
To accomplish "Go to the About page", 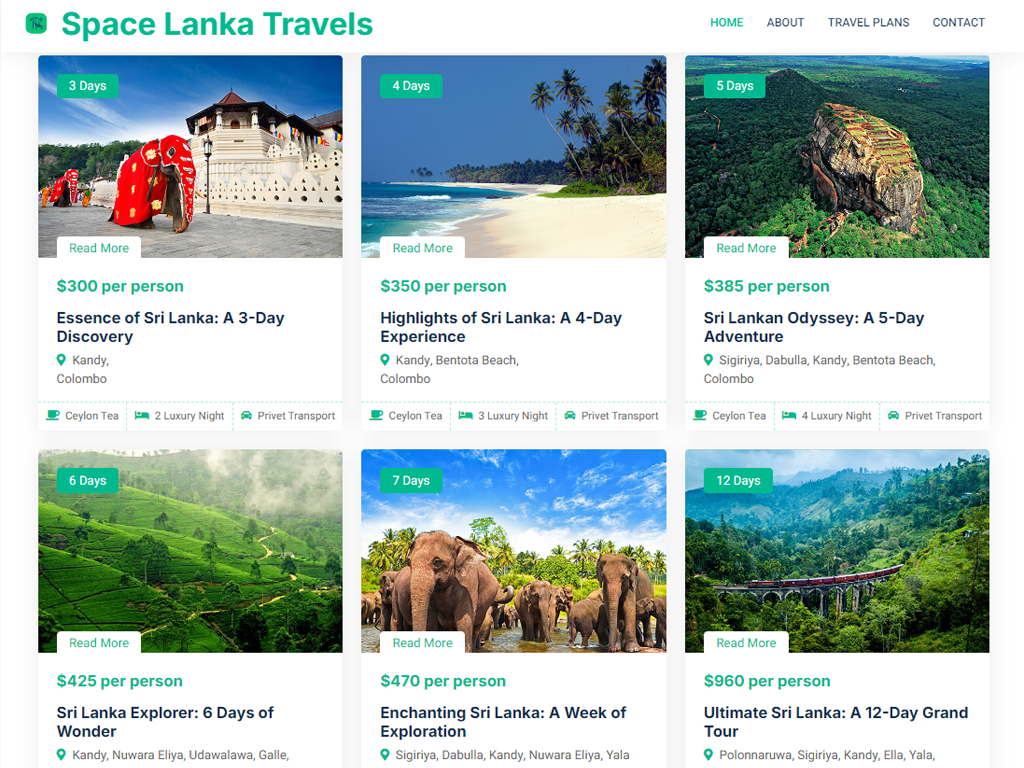I will (x=785, y=23).
